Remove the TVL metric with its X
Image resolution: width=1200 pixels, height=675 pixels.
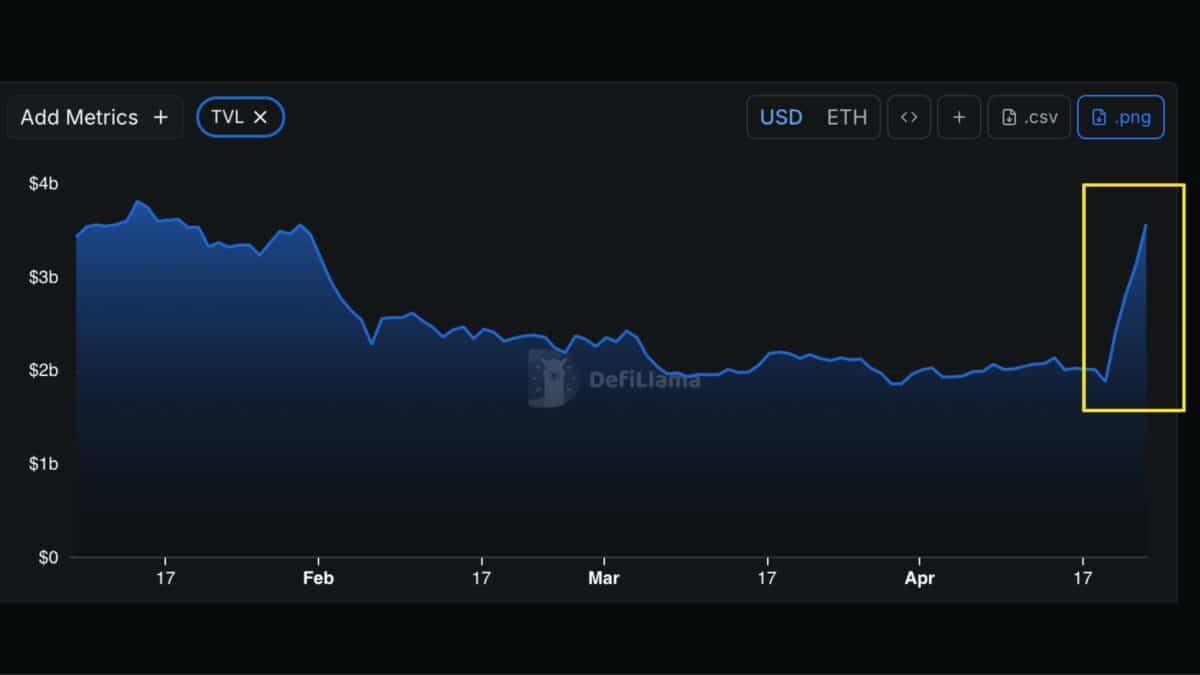click(x=259, y=117)
